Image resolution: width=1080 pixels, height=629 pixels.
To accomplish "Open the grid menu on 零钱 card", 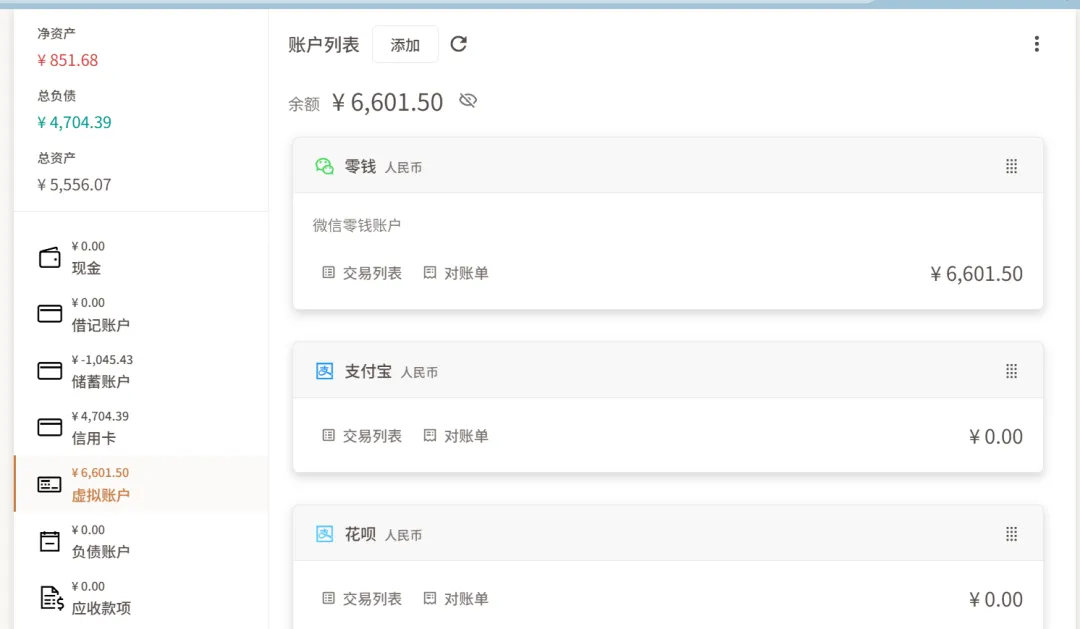I will (x=1011, y=166).
